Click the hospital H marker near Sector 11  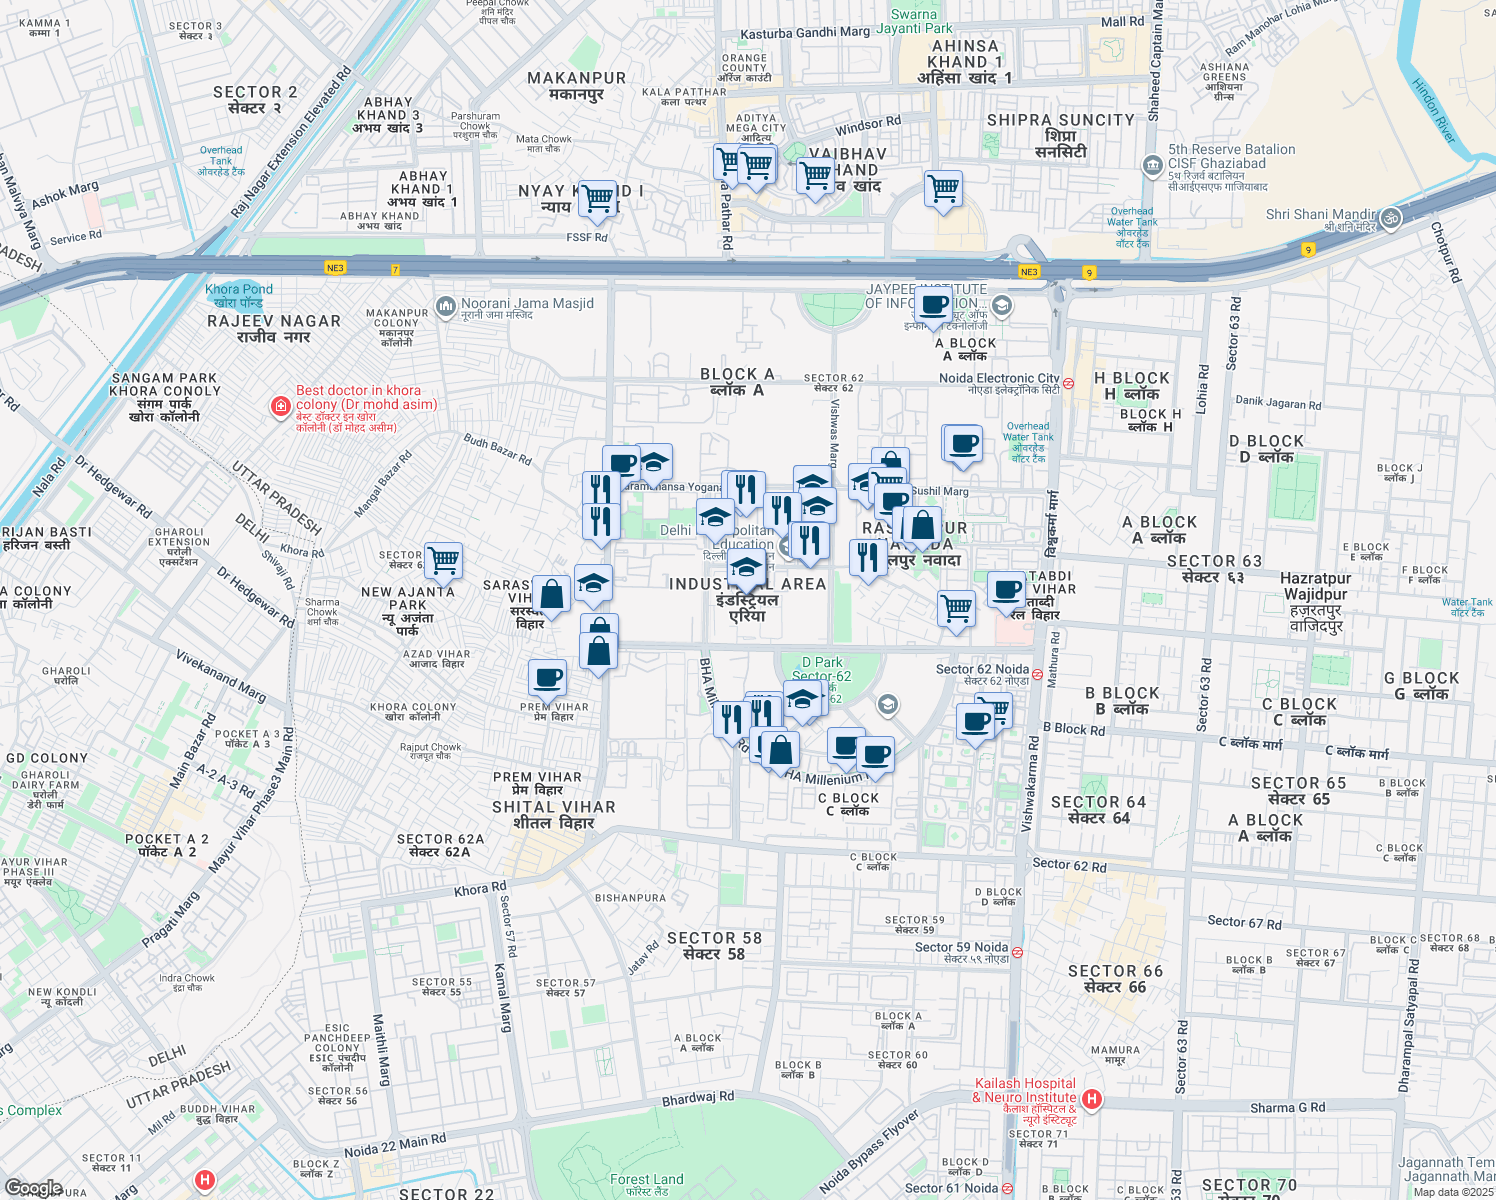point(206,1180)
